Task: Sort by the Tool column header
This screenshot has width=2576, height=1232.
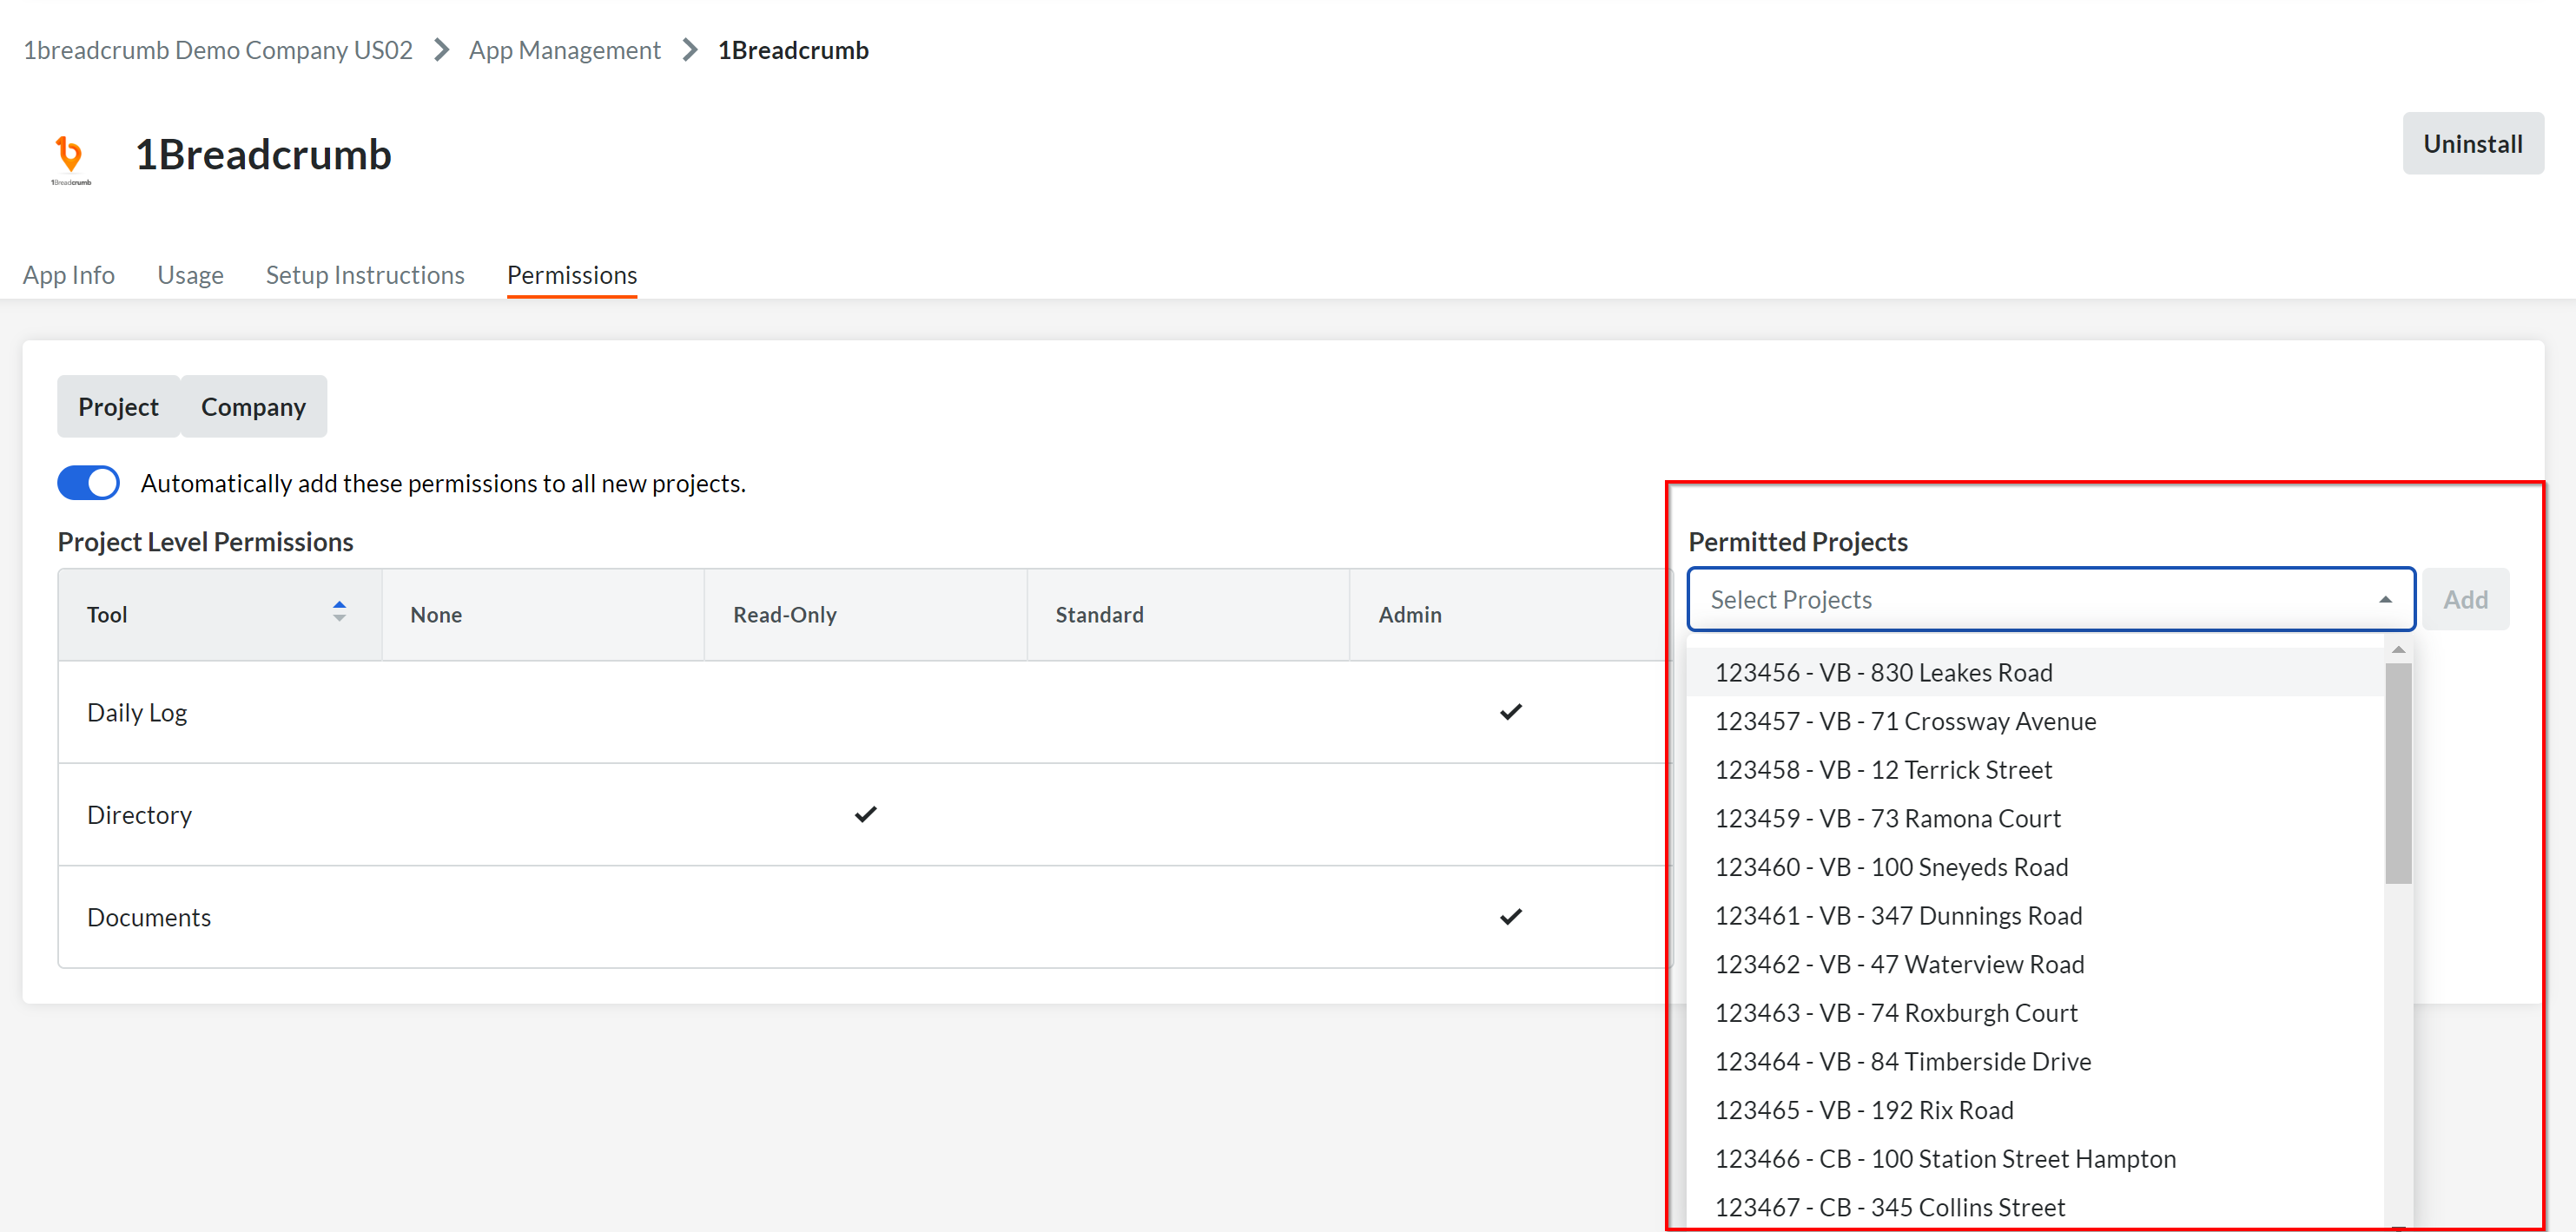Action: [220, 614]
